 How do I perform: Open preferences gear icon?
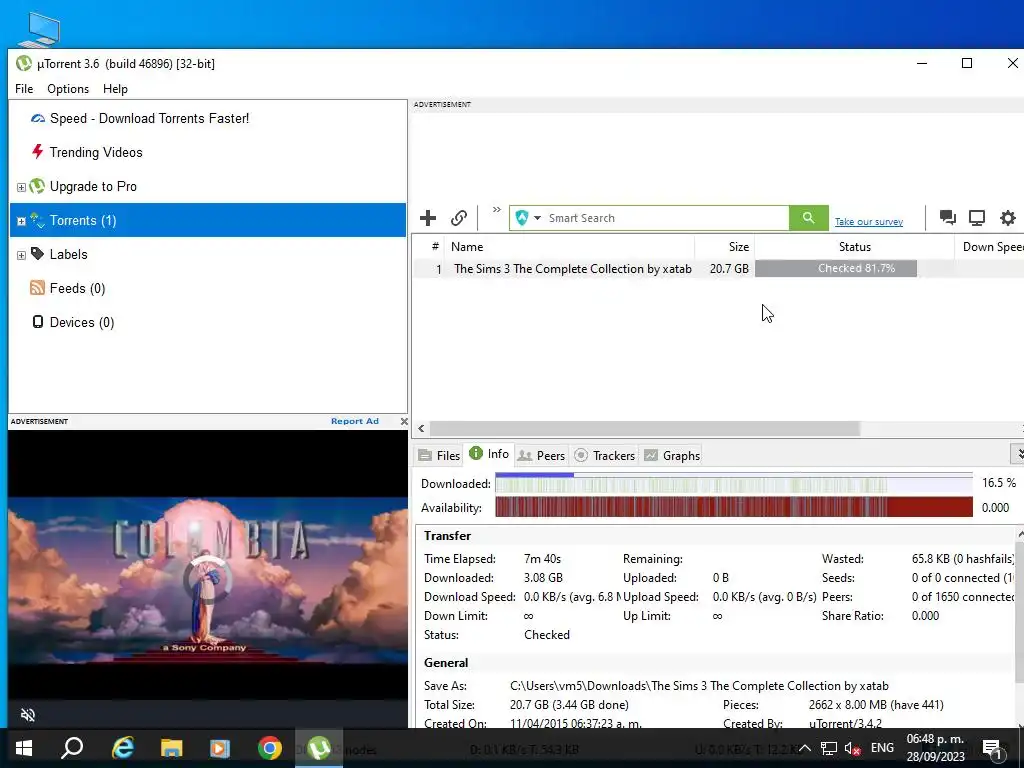coord(1008,217)
